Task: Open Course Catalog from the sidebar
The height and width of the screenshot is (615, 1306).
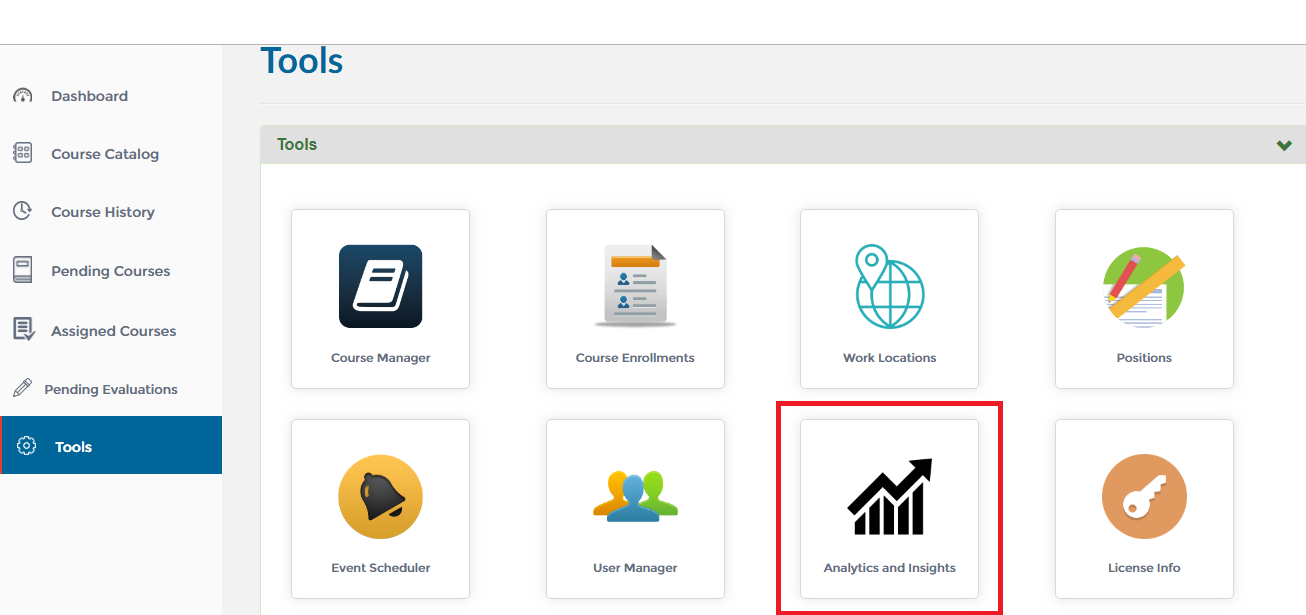Action: (x=104, y=154)
